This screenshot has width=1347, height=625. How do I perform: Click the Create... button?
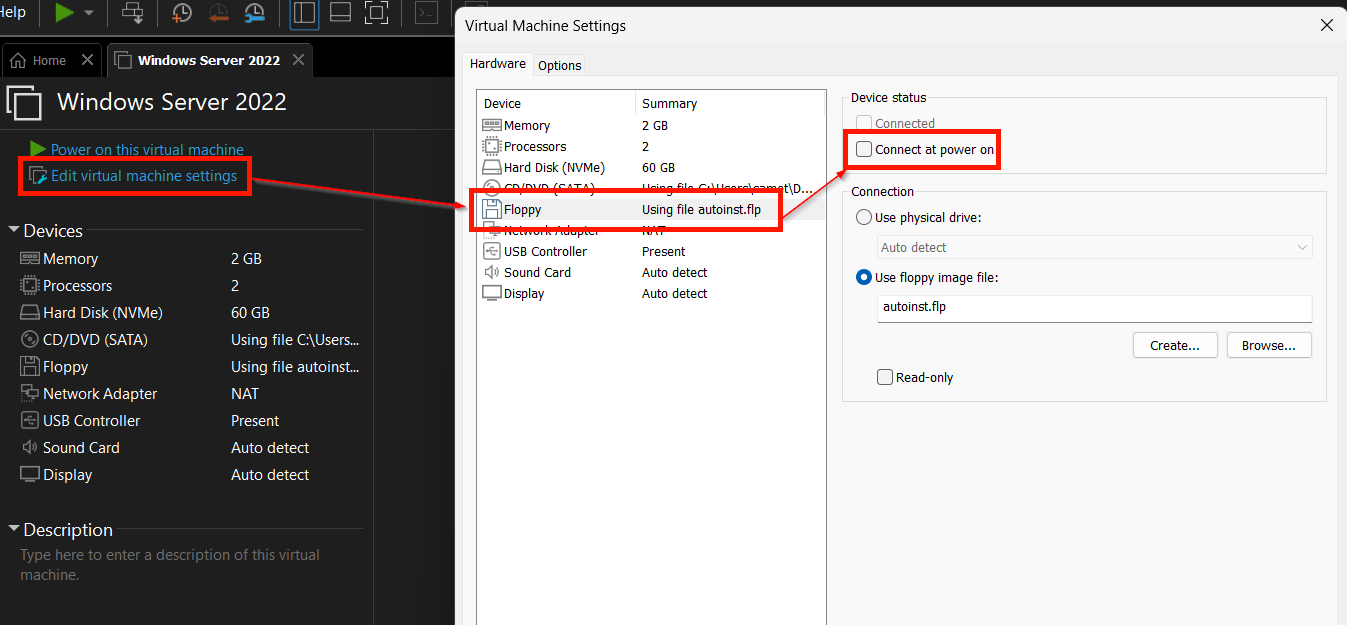coord(1175,345)
